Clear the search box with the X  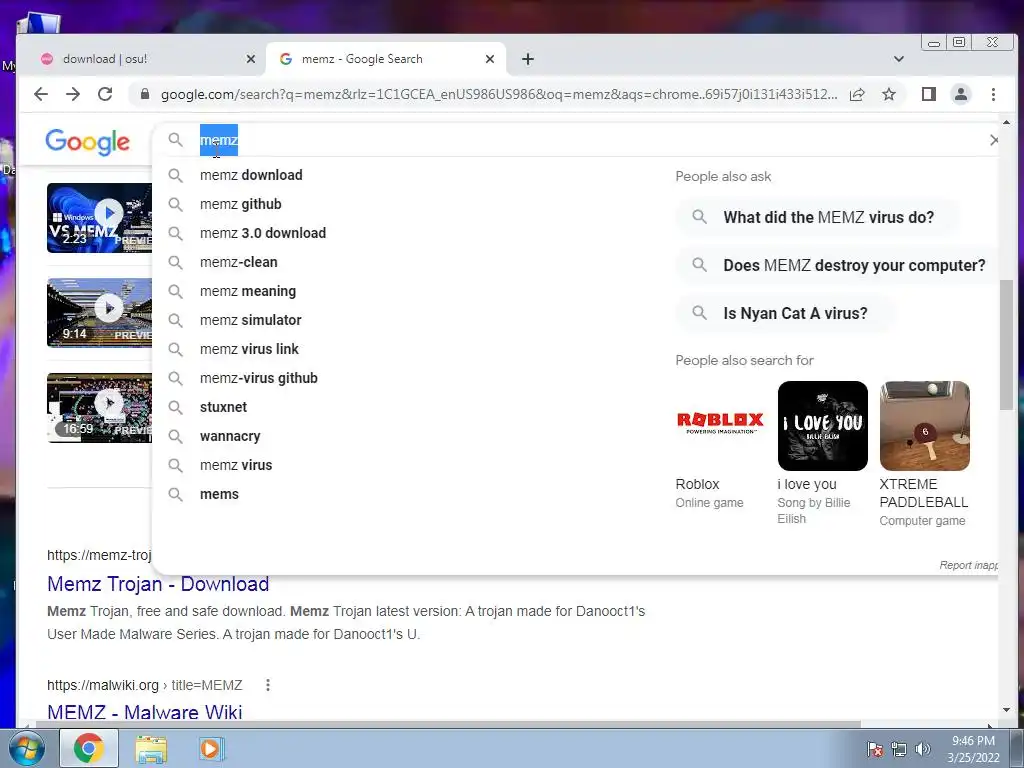[x=993, y=140]
